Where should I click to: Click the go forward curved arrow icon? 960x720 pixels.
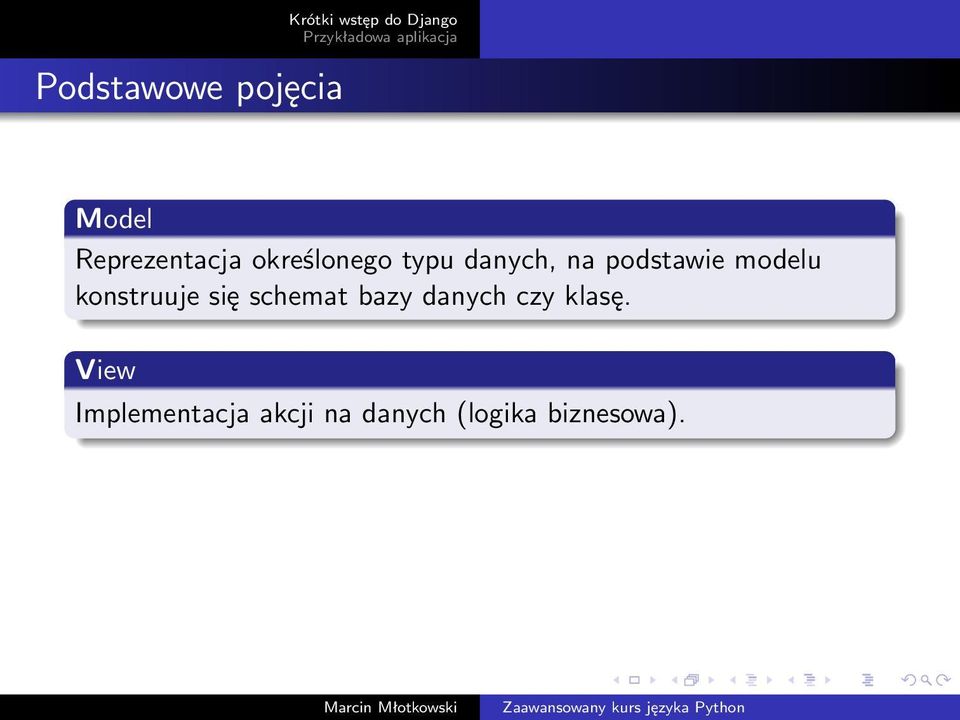point(943,680)
